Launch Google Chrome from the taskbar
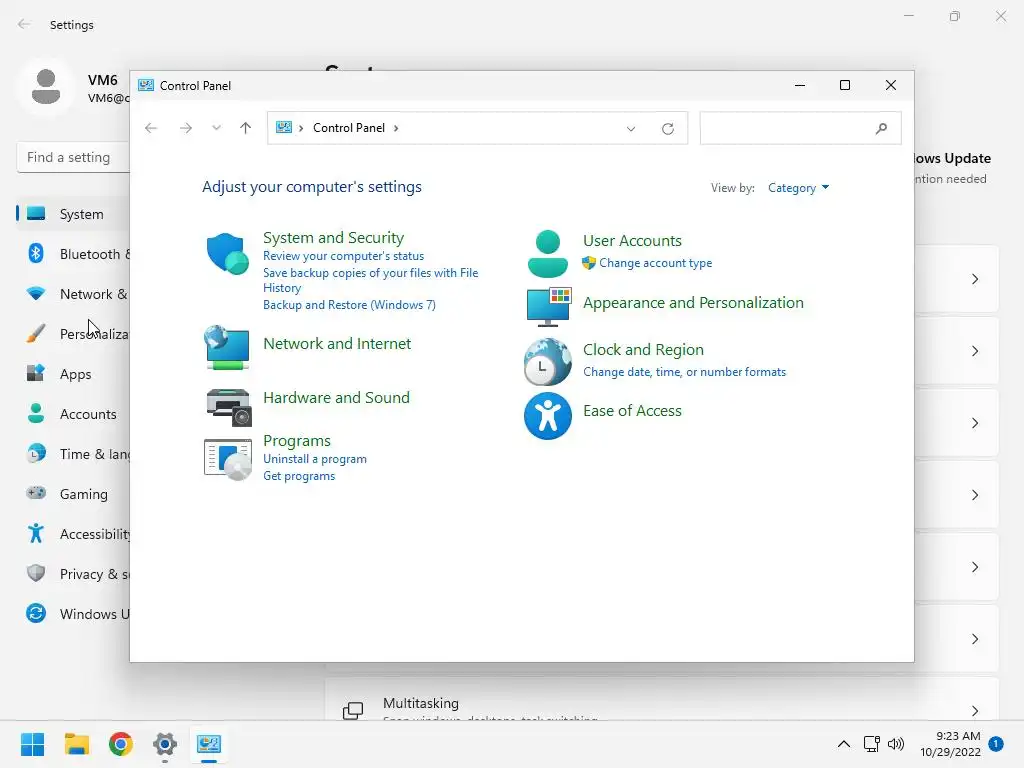This screenshot has width=1024, height=768. click(x=121, y=744)
